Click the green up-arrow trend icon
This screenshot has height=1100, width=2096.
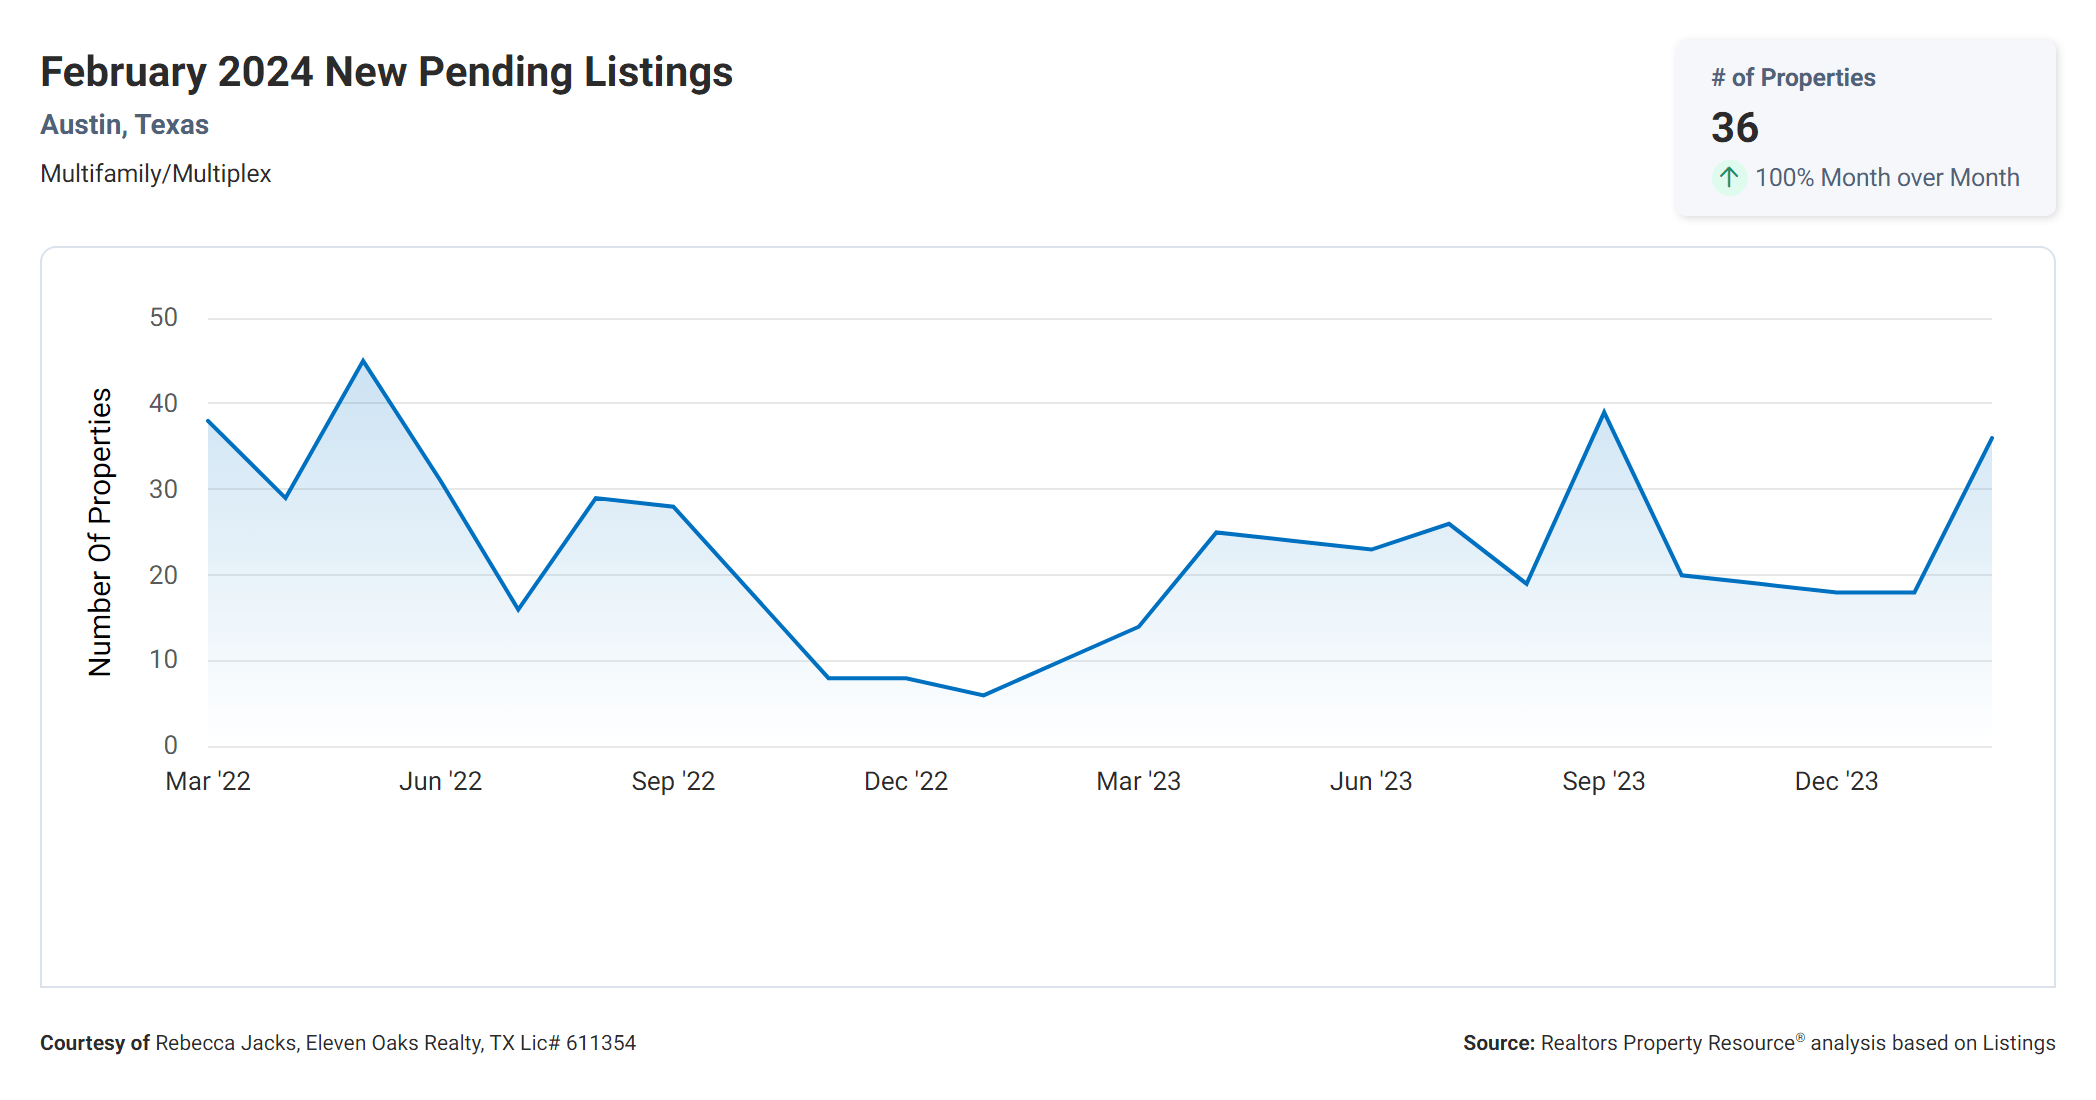pos(1728,178)
